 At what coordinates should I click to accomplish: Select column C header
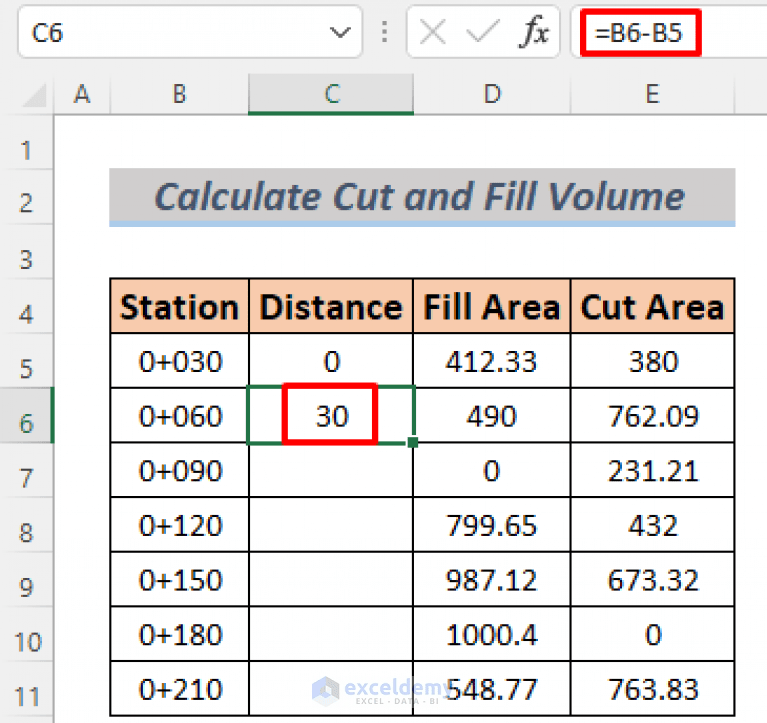click(331, 94)
